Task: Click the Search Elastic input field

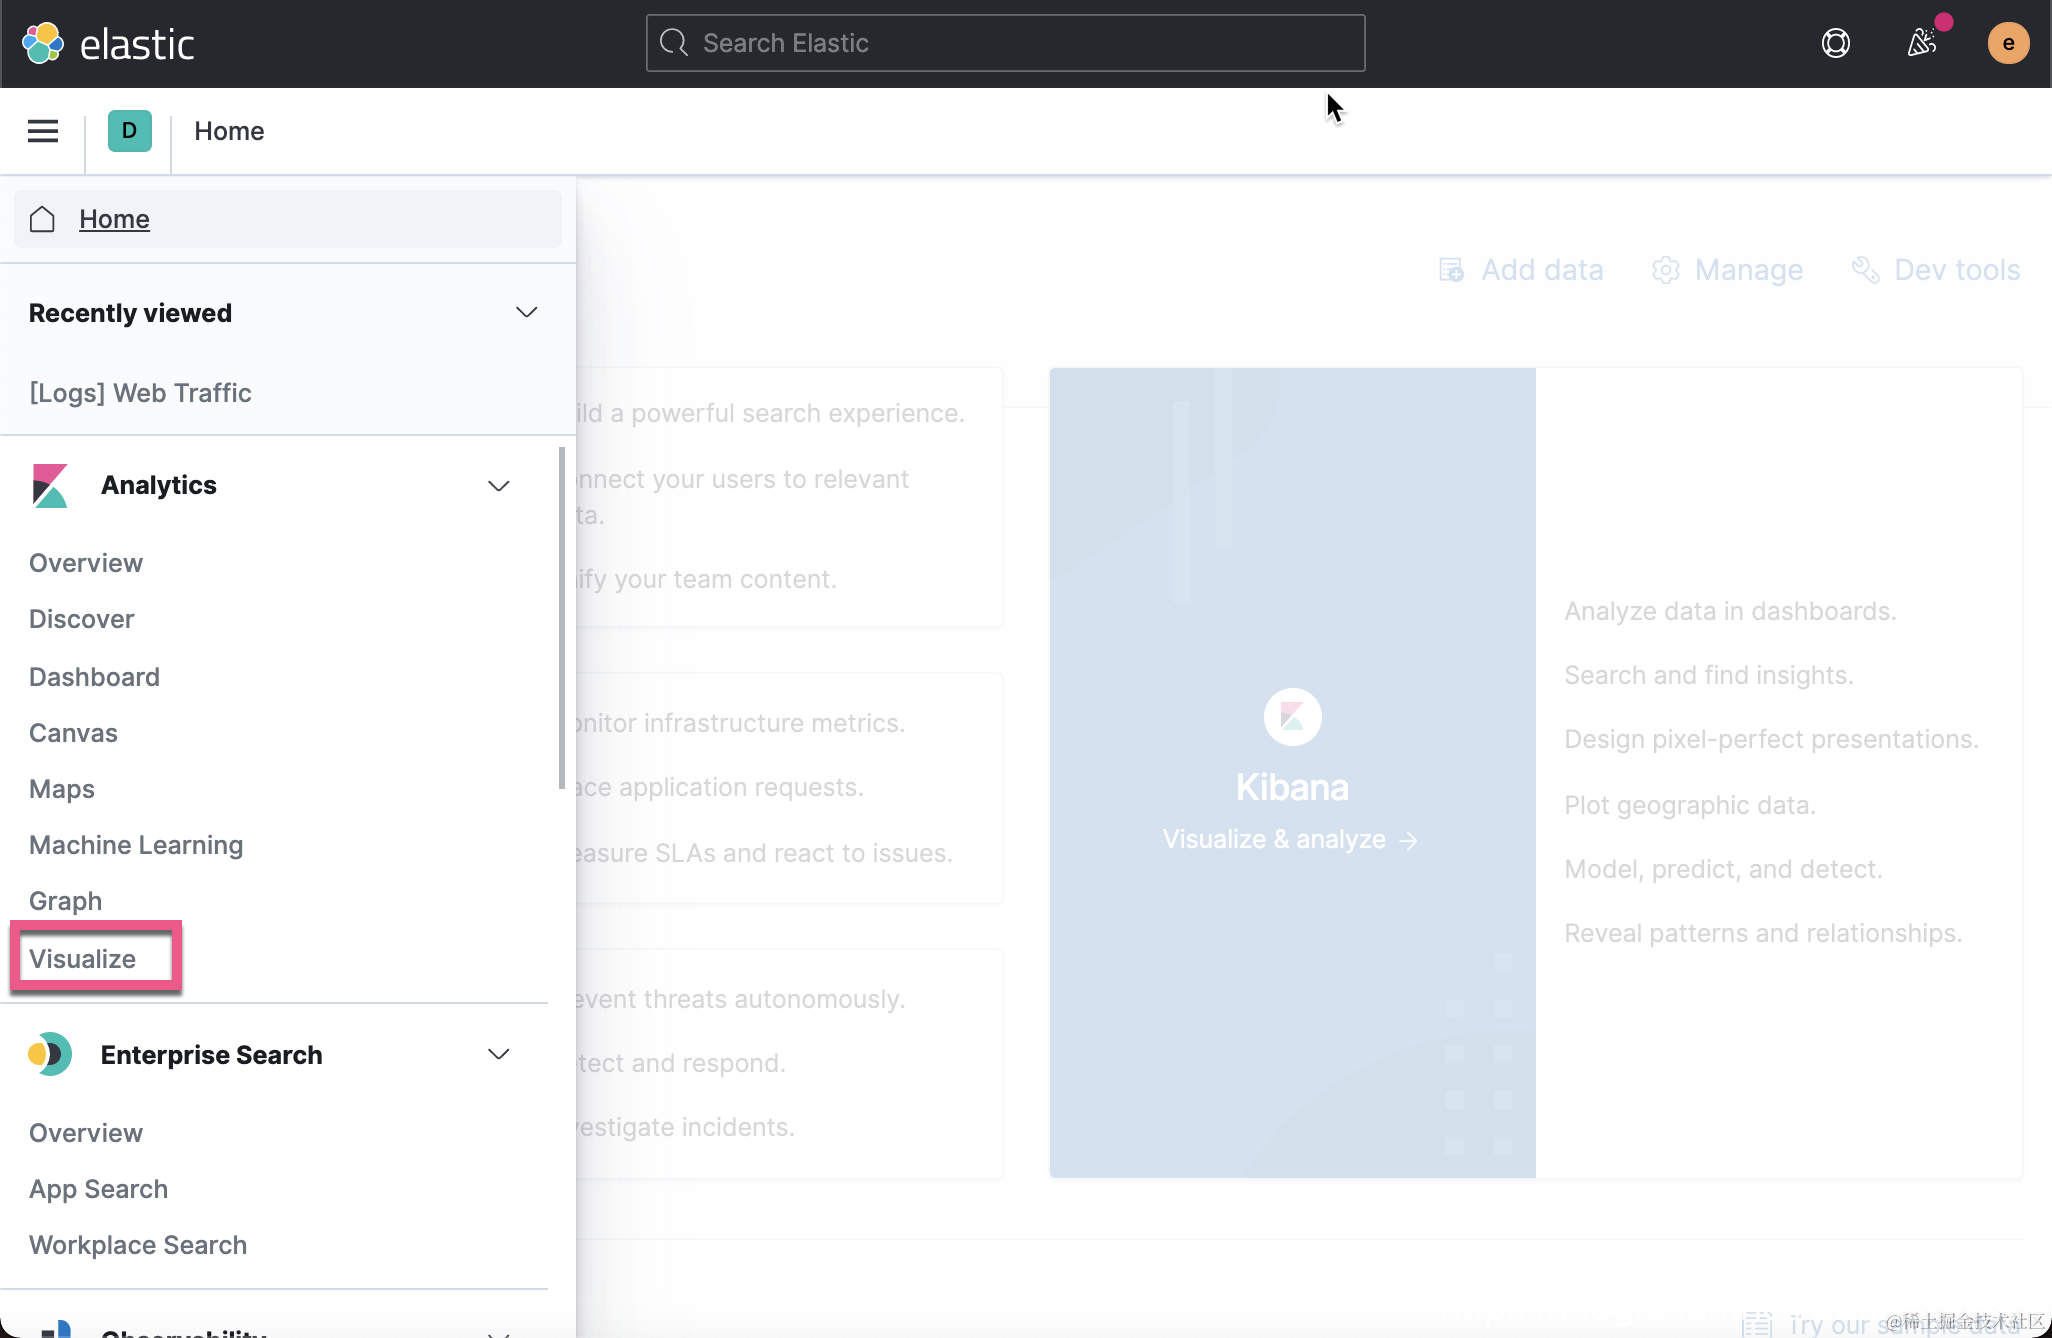Action: coord(1005,43)
